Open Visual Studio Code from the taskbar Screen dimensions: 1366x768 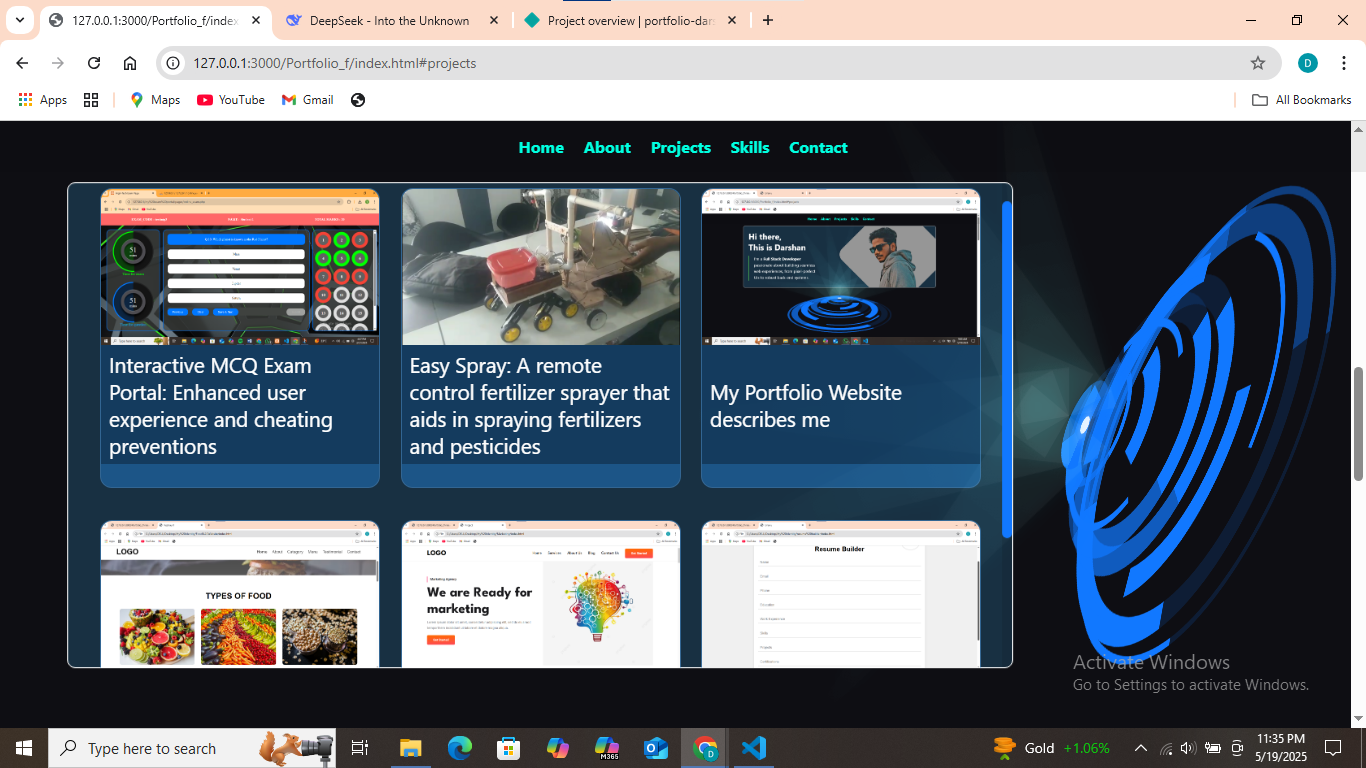[x=753, y=748]
